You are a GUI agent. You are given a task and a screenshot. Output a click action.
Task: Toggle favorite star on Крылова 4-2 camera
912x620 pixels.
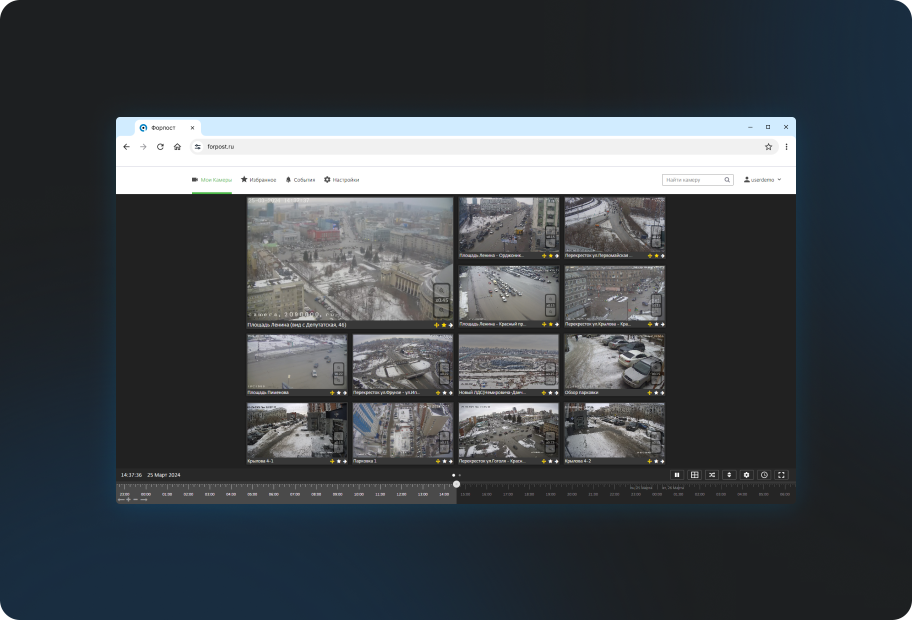point(657,462)
